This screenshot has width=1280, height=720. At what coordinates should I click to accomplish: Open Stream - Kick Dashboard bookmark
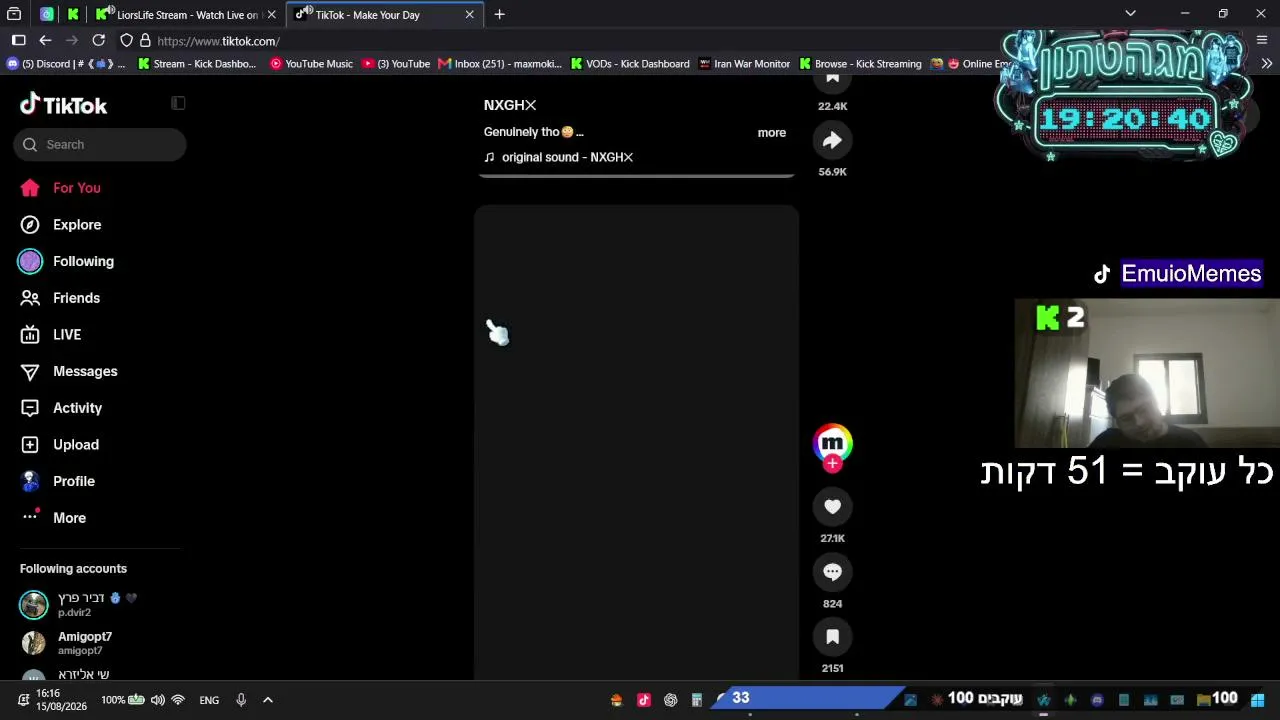pyautogui.click(x=197, y=64)
